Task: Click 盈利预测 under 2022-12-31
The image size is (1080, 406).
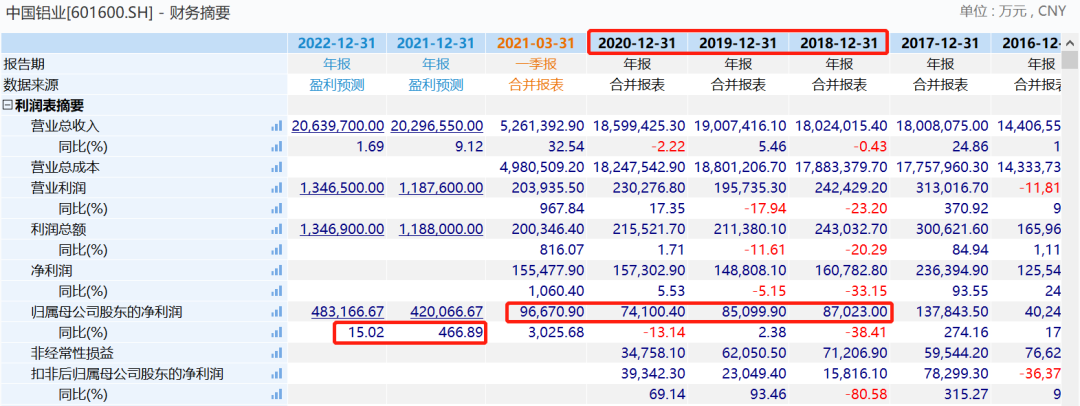Action: [x=337, y=85]
